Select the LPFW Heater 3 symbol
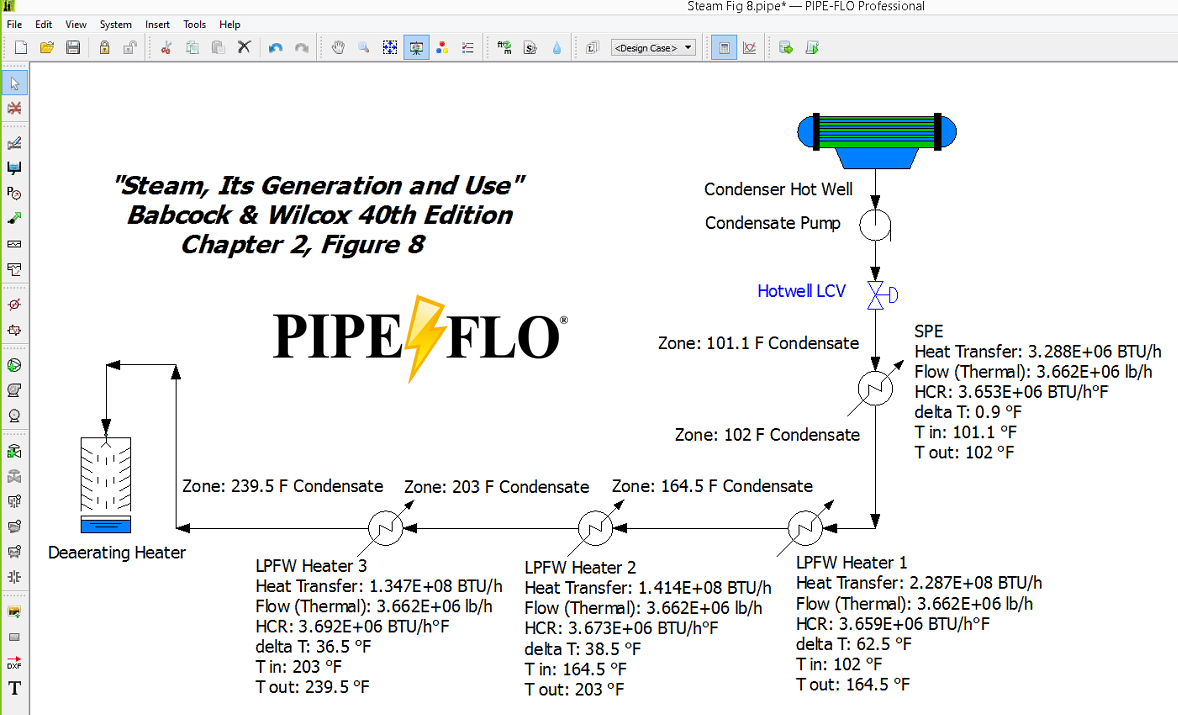 point(385,528)
